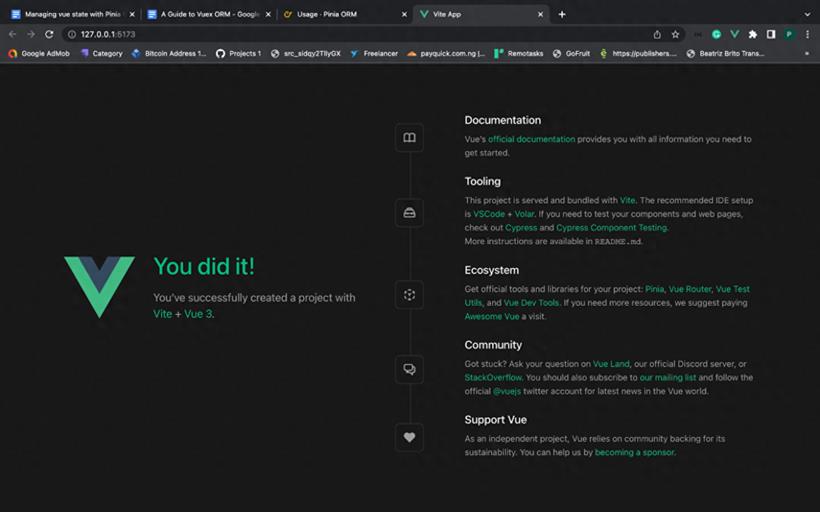820x512 pixels.
Task: Reload the page with the refresh icon
Action: point(49,34)
